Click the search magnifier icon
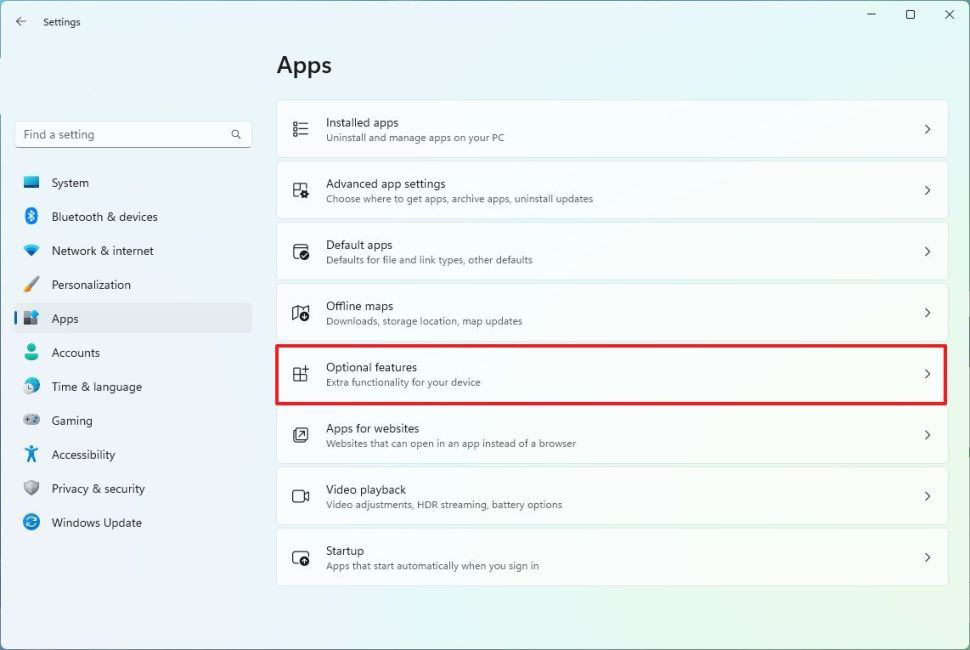970x650 pixels. click(x=236, y=134)
